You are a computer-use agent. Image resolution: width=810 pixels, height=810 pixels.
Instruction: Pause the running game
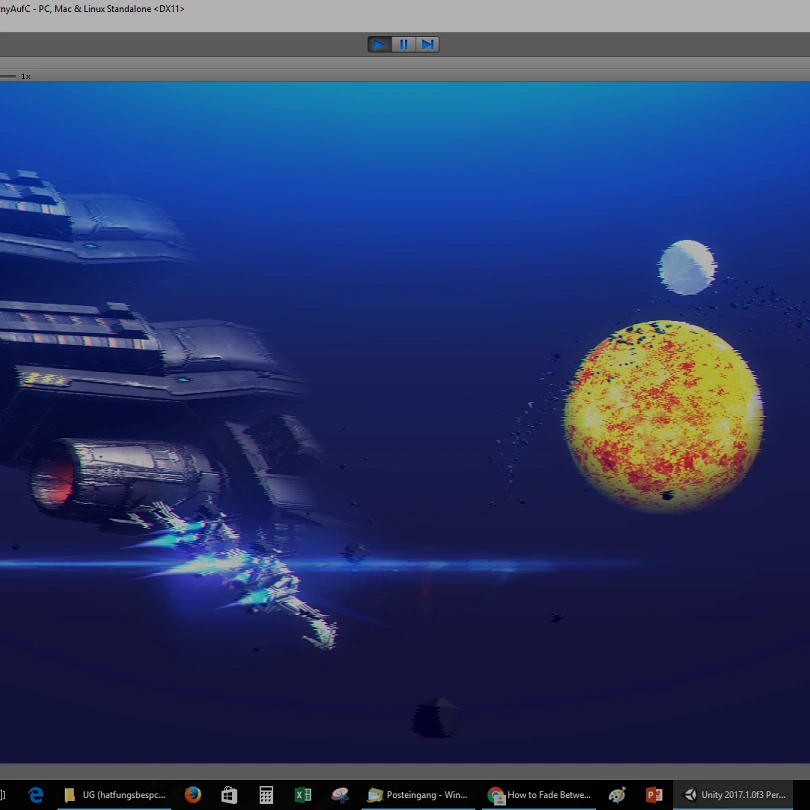tap(403, 44)
